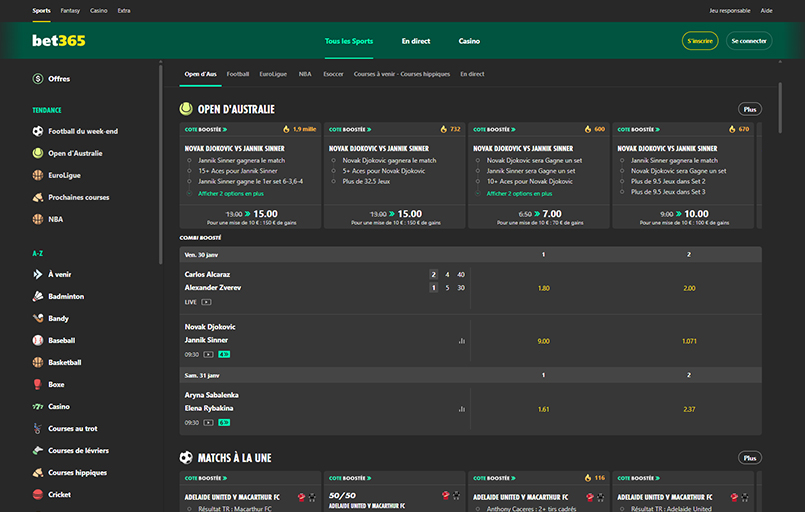Click video icon for Djokovic vs Sinner at 09:30
This screenshot has height=512, width=805.
click(x=208, y=354)
